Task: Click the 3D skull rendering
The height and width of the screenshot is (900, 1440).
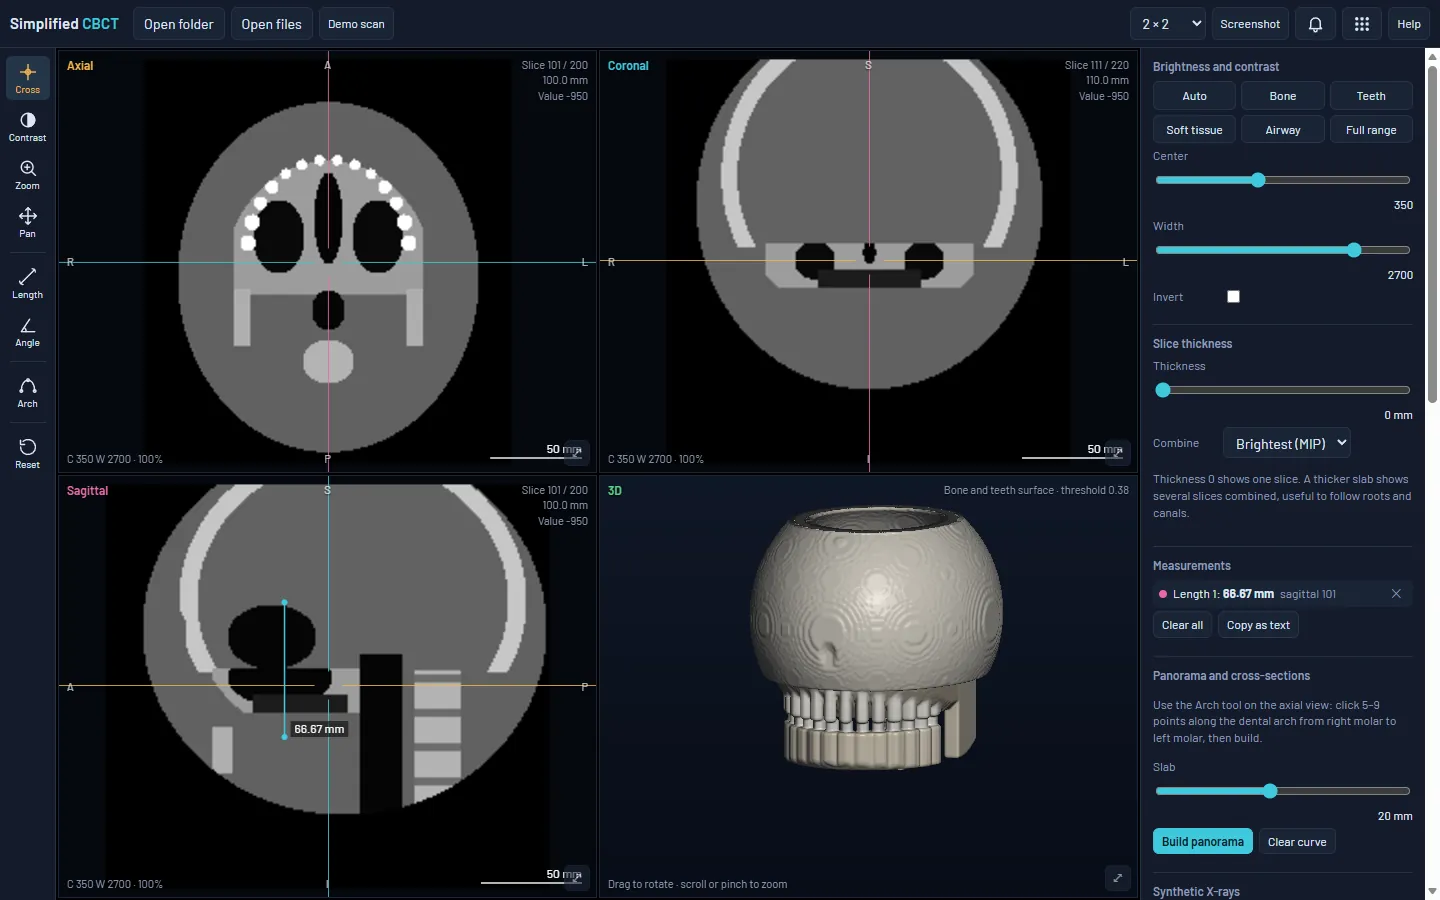Action: pyautogui.click(x=875, y=640)
